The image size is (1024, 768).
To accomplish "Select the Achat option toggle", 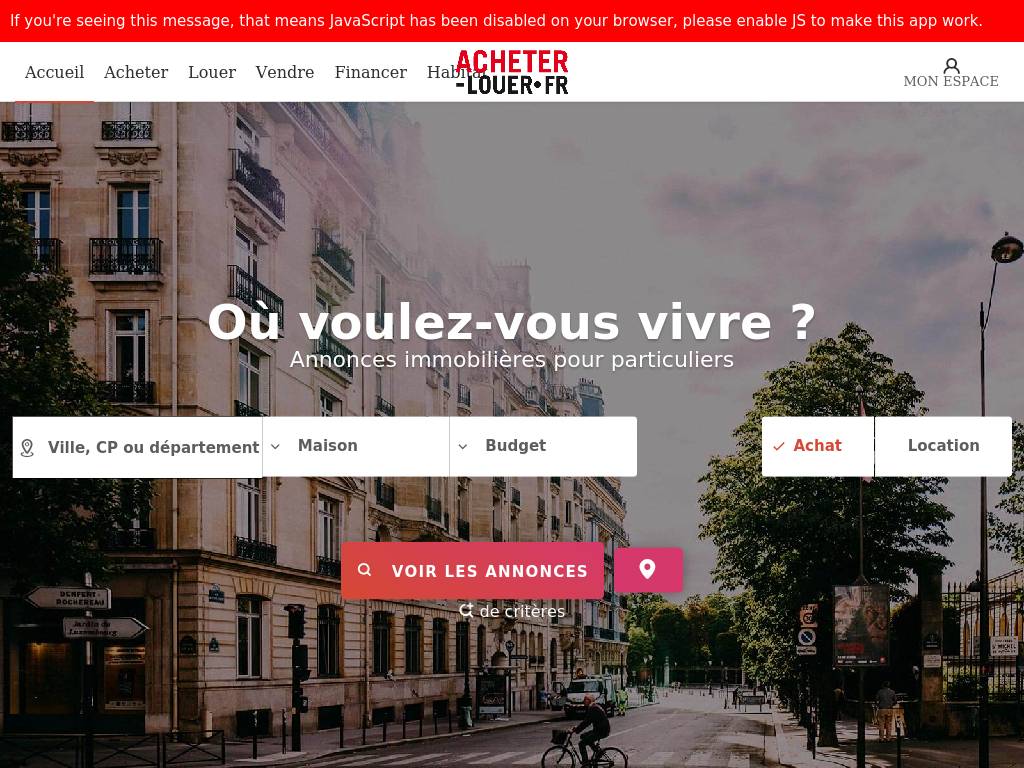I will (x=818, y=447).
